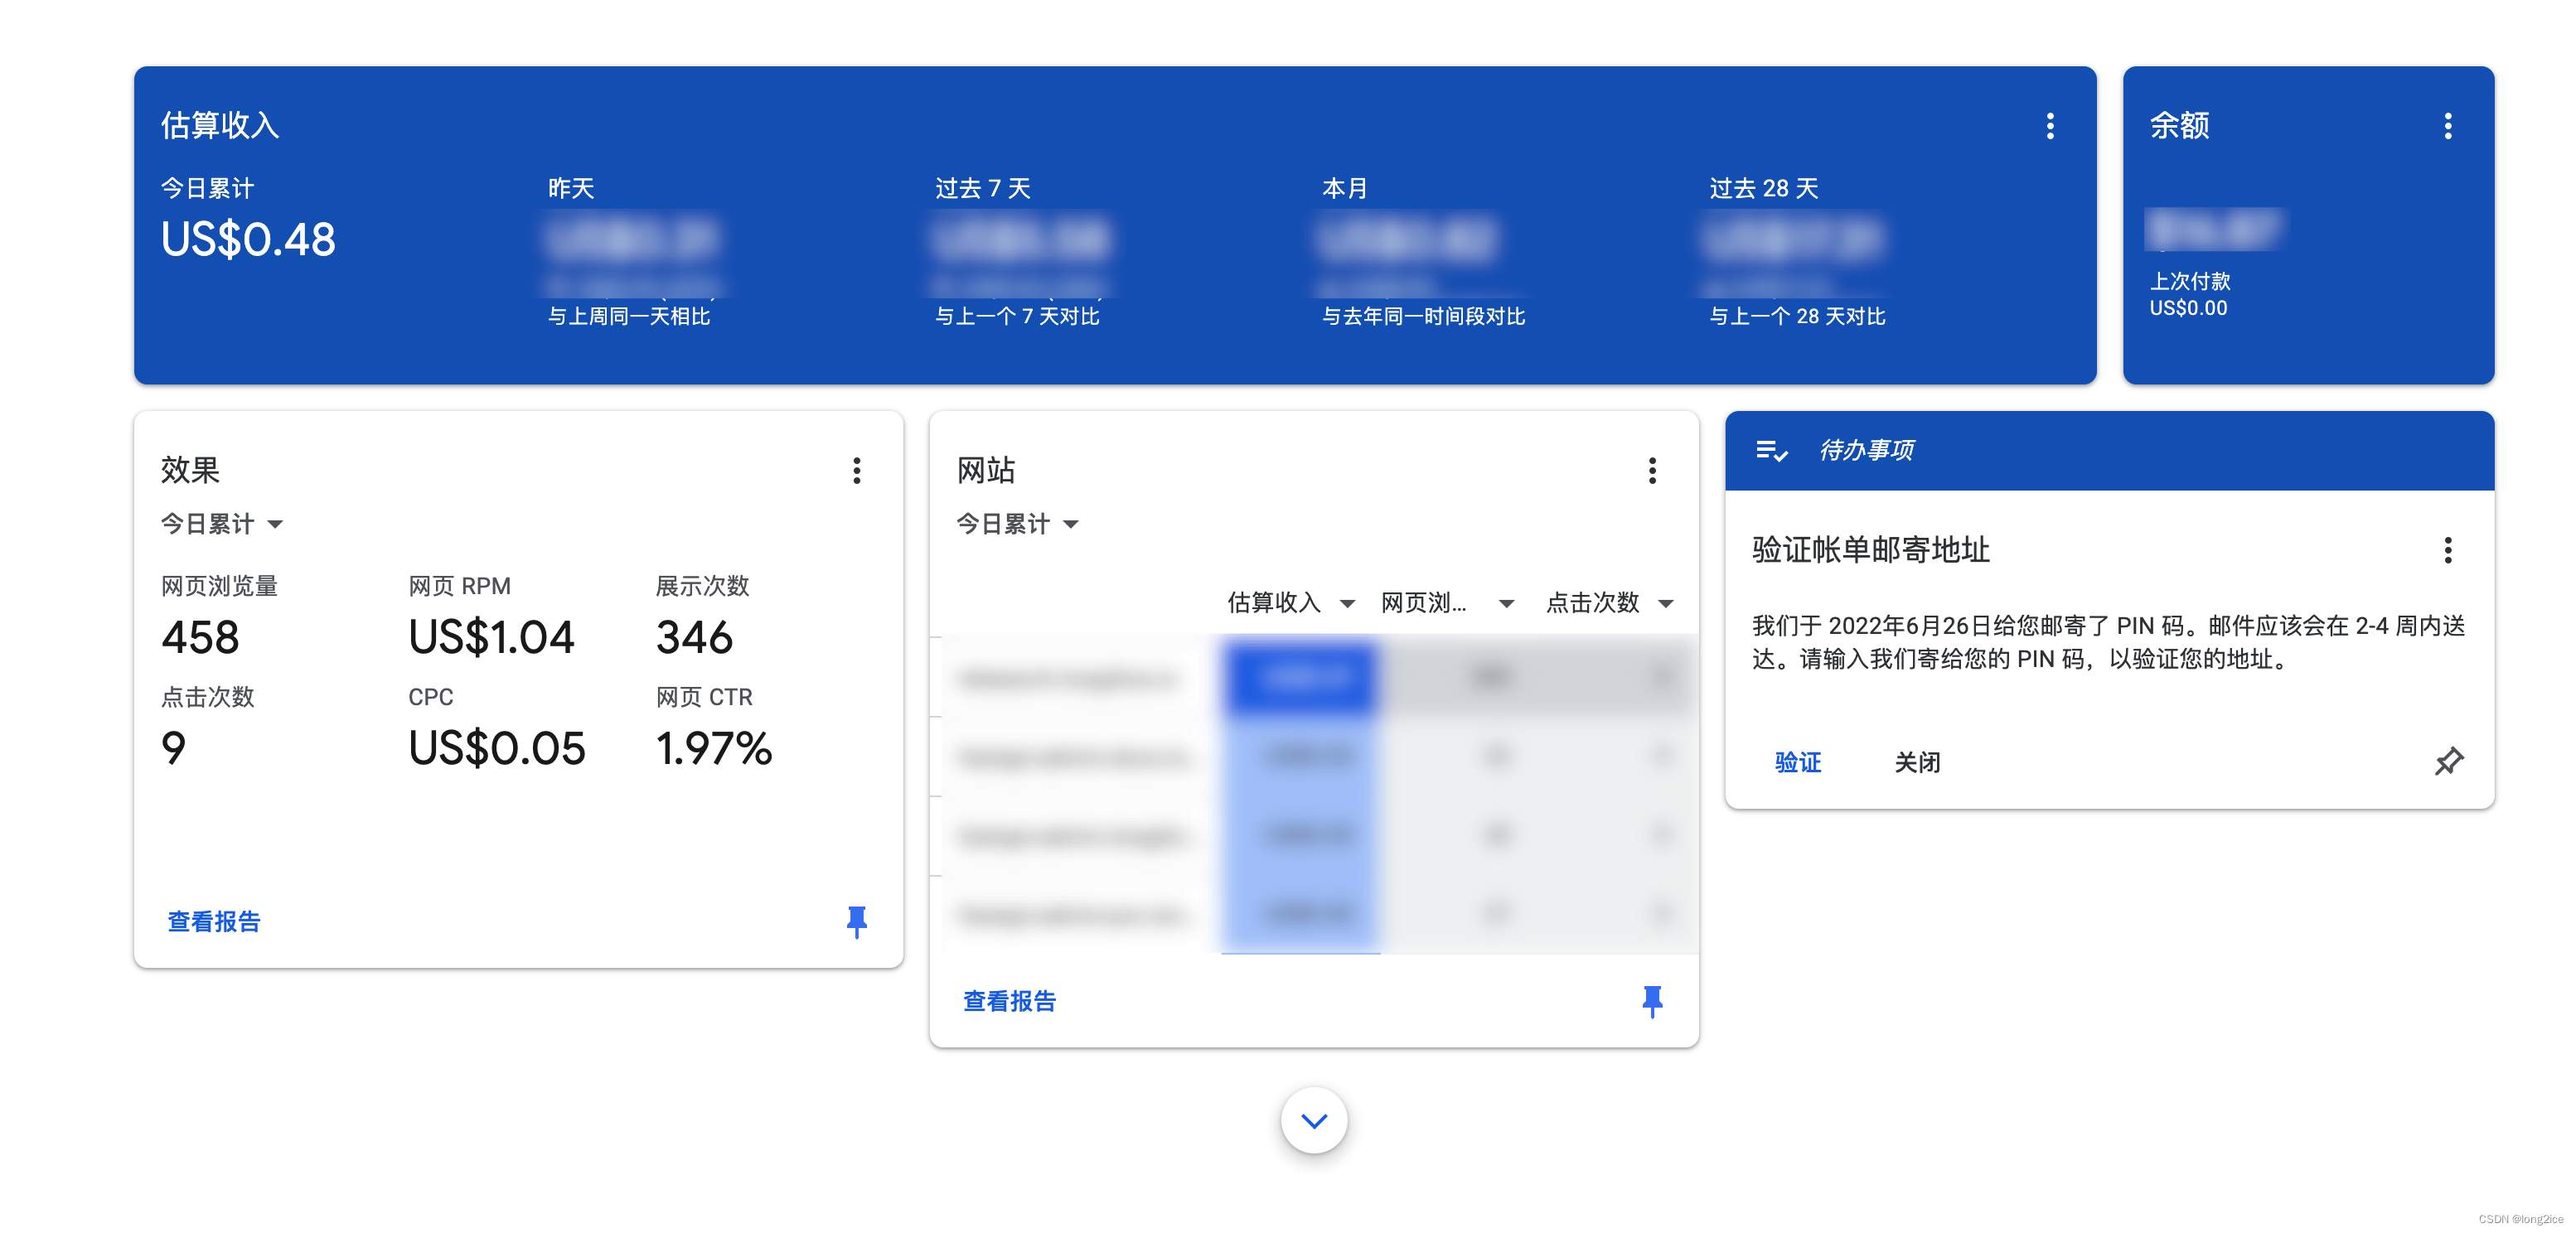Click 查看报告 under the 效果 card
The height and width of the screenshot is (1233, 2576).
click(x=213, y=922)
